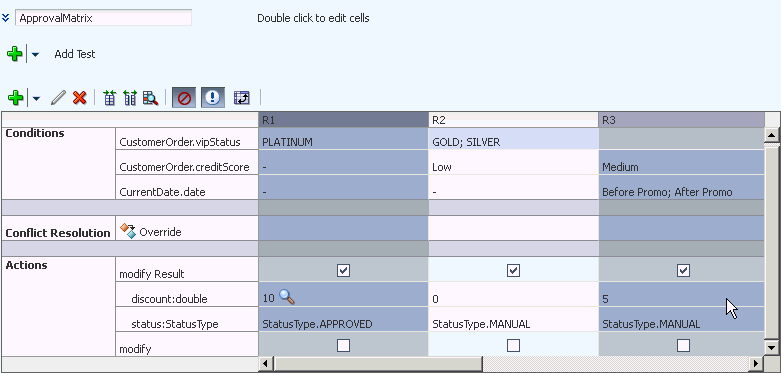Click the ApprovalMatrix name field
Viewport: 781px width, 373px height.
(104, 18)
